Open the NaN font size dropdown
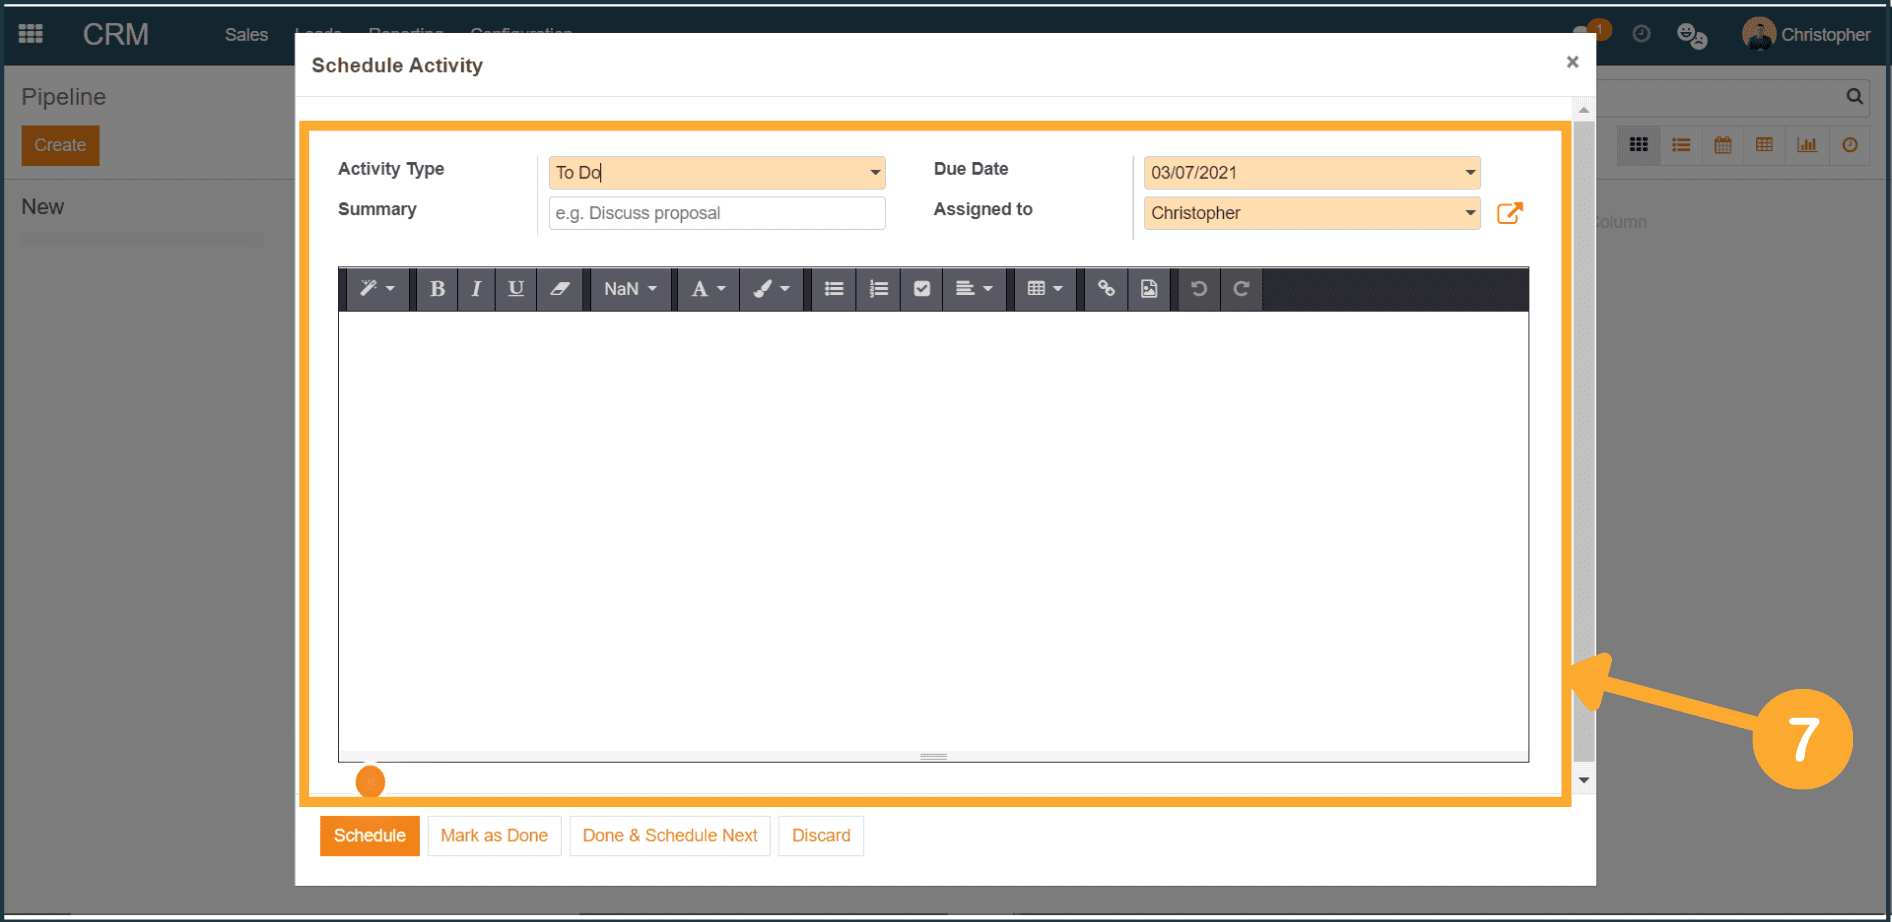 point(630,289)
